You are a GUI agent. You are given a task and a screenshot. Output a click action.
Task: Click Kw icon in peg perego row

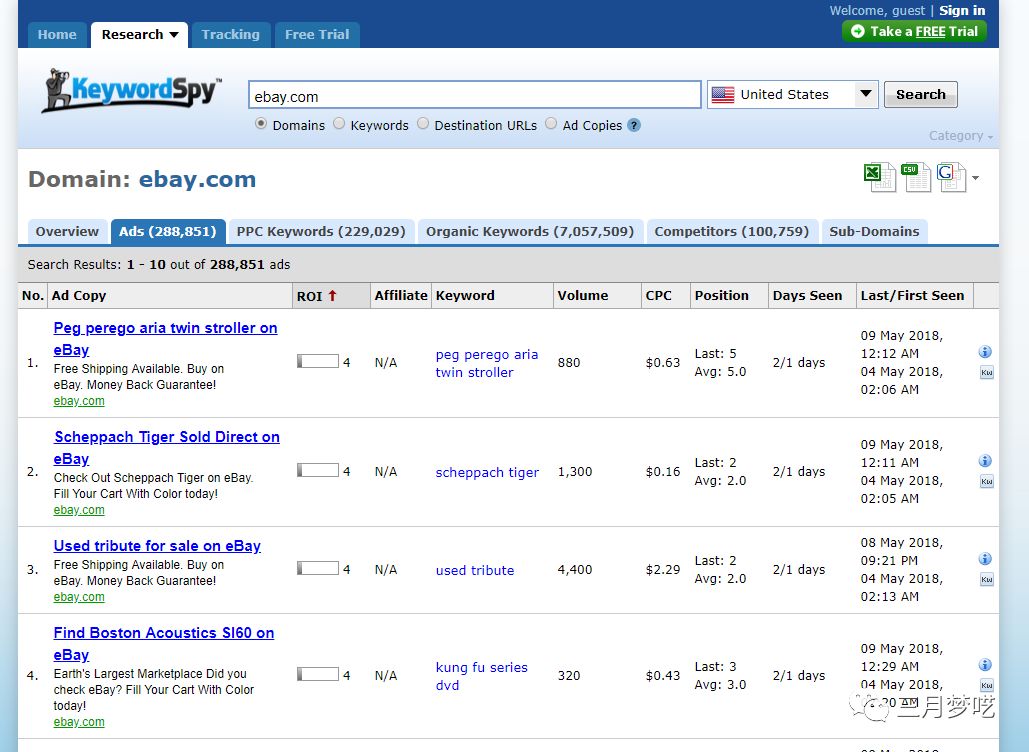pyautogui.click(x=986, y=373)
